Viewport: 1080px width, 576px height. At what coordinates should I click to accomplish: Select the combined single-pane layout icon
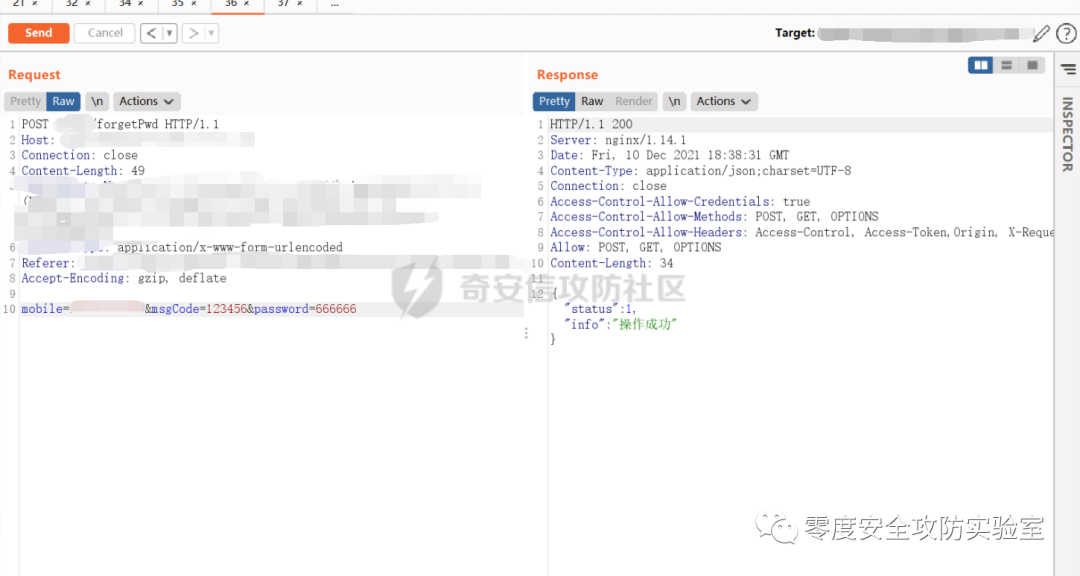pyautogui.click(x=1032, y=65)
